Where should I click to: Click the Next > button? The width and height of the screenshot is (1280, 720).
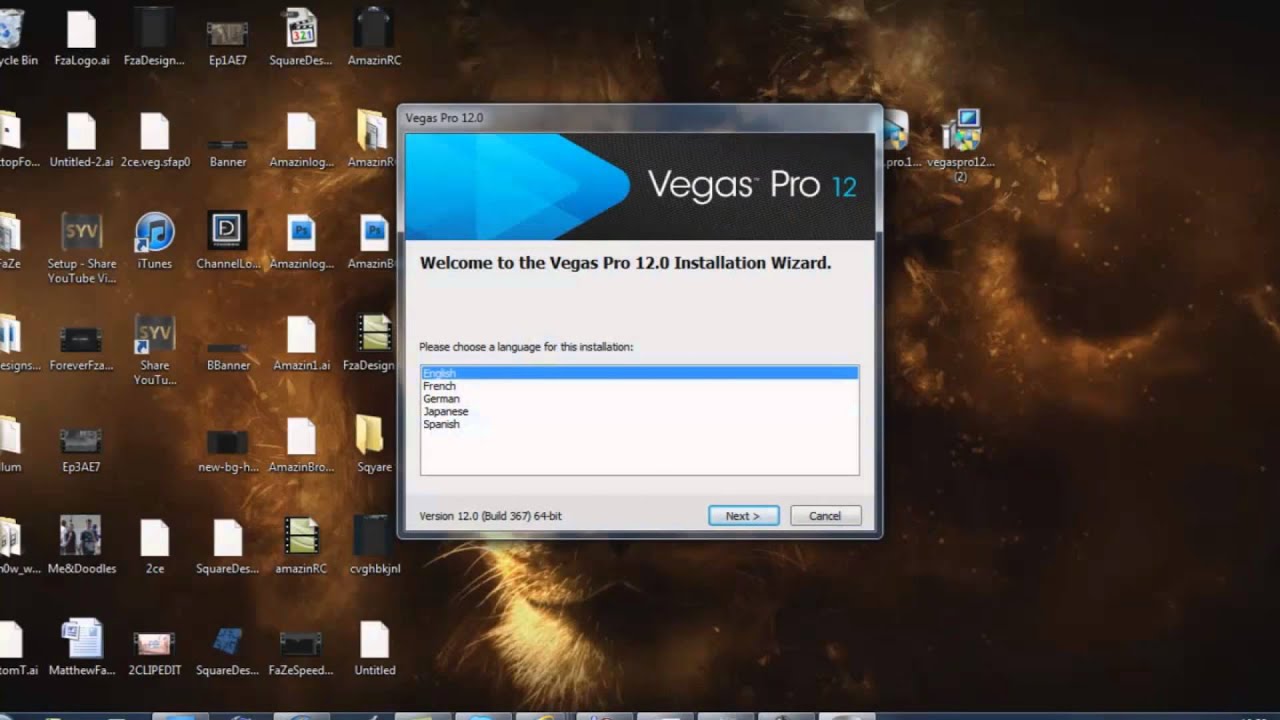click(x=743, y=516)
